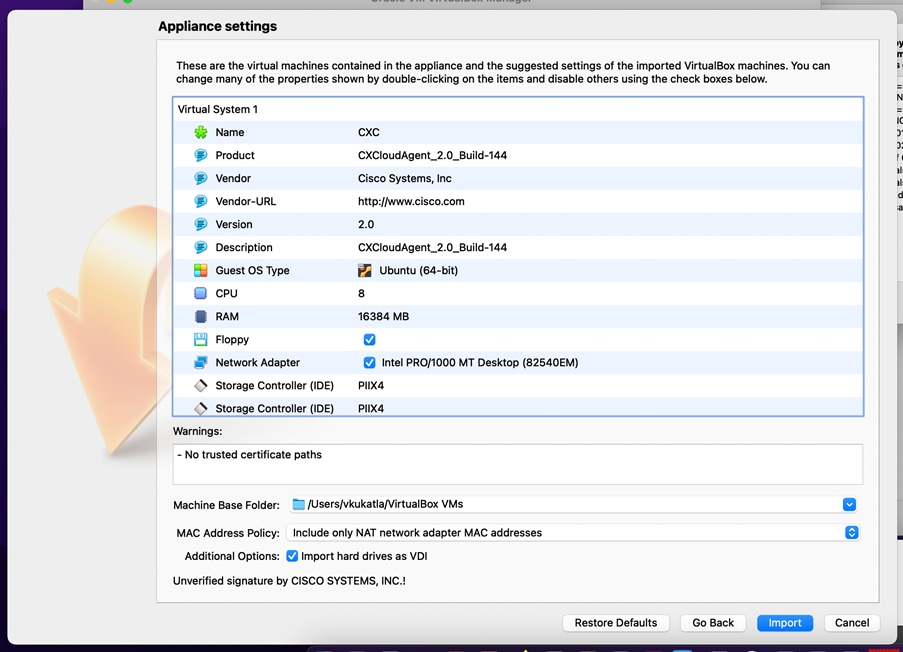This screenshot has width=903, height=652.
Task: Click the Cancel button
Action: click(852, 623)
